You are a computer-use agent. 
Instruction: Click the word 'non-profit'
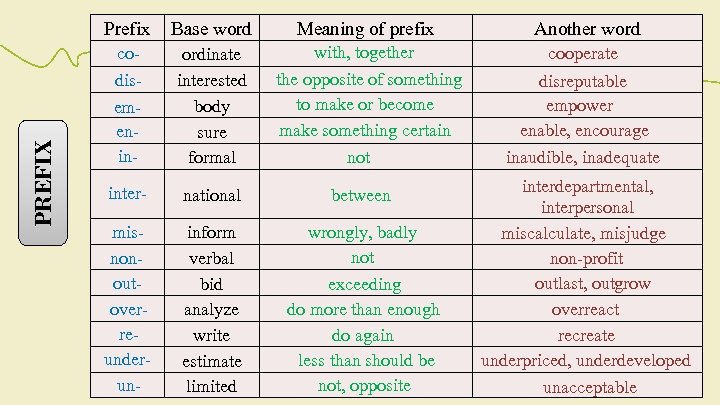586,258
